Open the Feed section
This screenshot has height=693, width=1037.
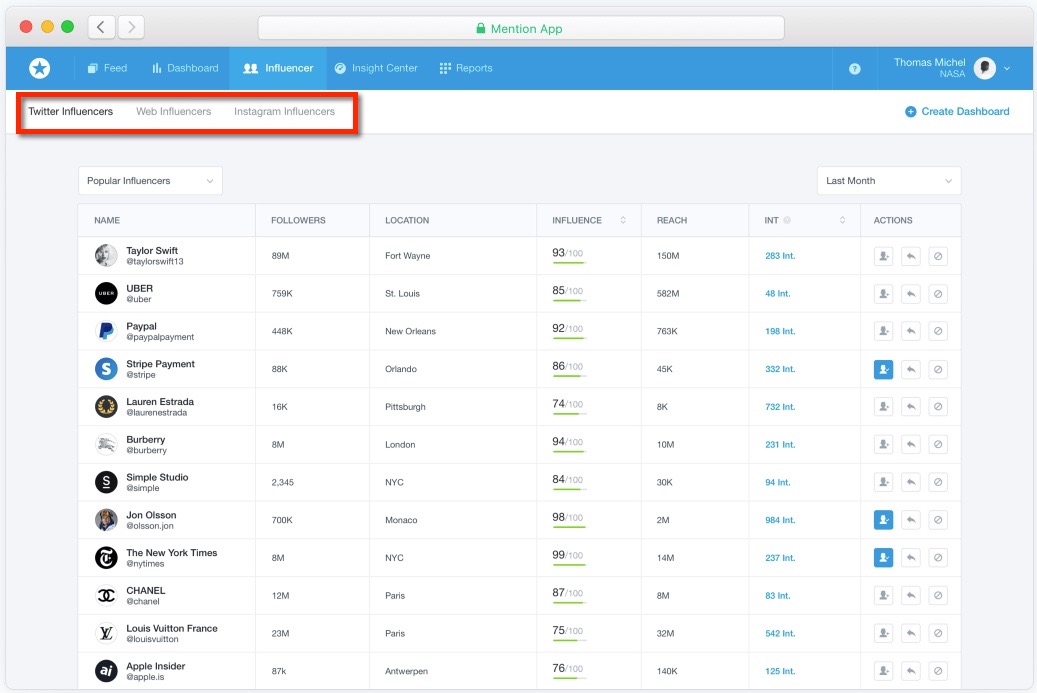pos(107,68)
